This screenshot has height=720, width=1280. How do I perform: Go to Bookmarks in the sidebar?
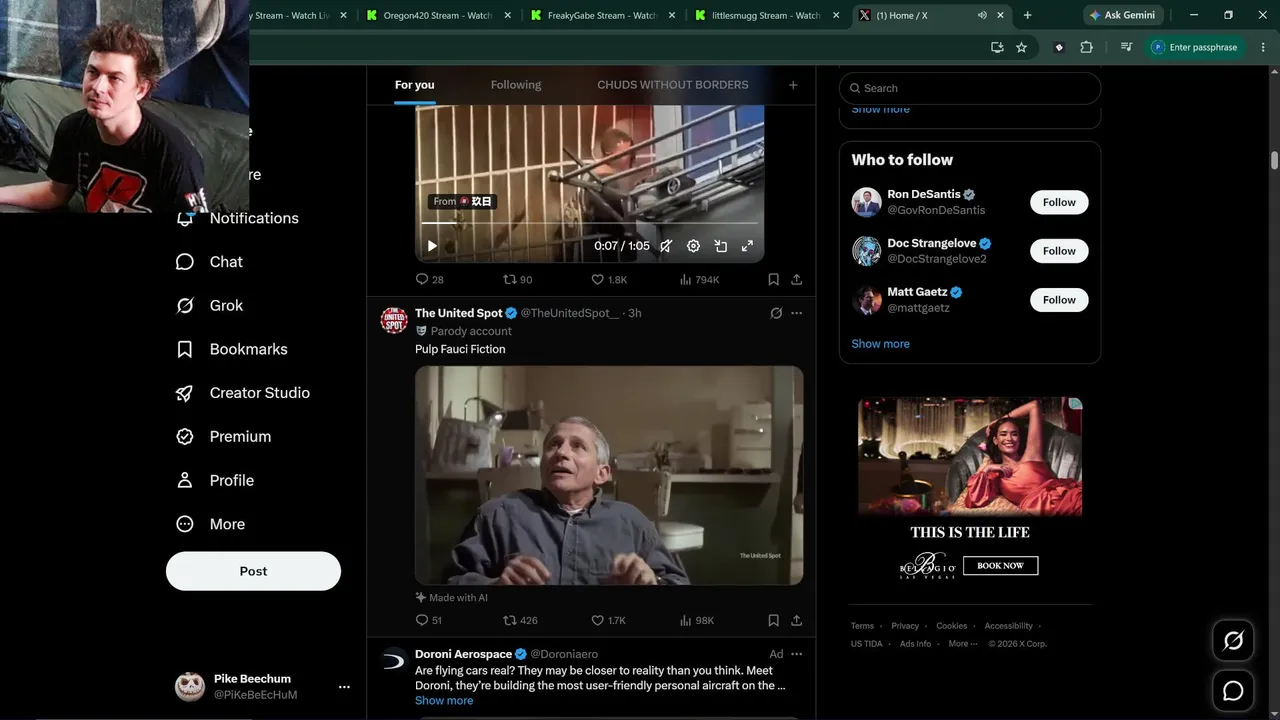tap(231, 349)
